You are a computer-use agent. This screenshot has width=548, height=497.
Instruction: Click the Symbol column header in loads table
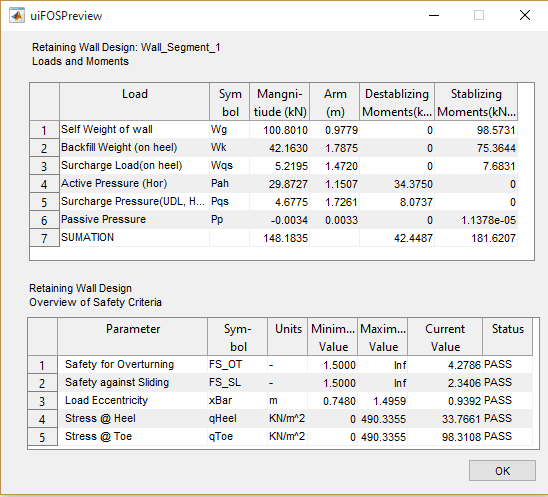pos(230,102)
